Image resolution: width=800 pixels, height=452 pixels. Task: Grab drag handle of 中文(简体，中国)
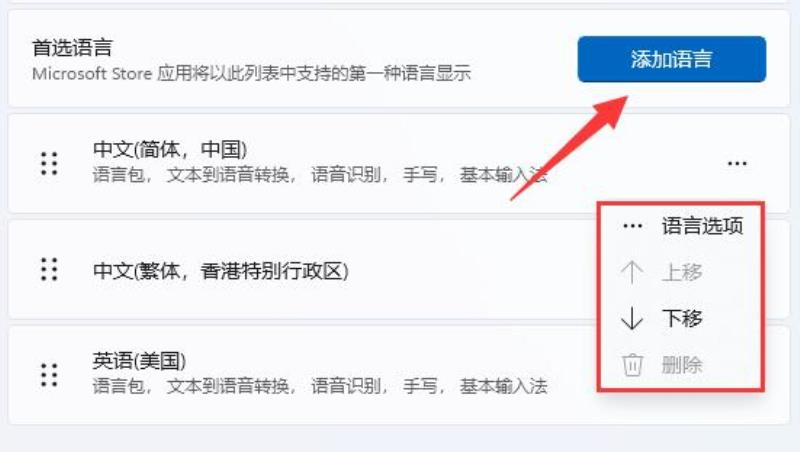(x=49, y=164)
